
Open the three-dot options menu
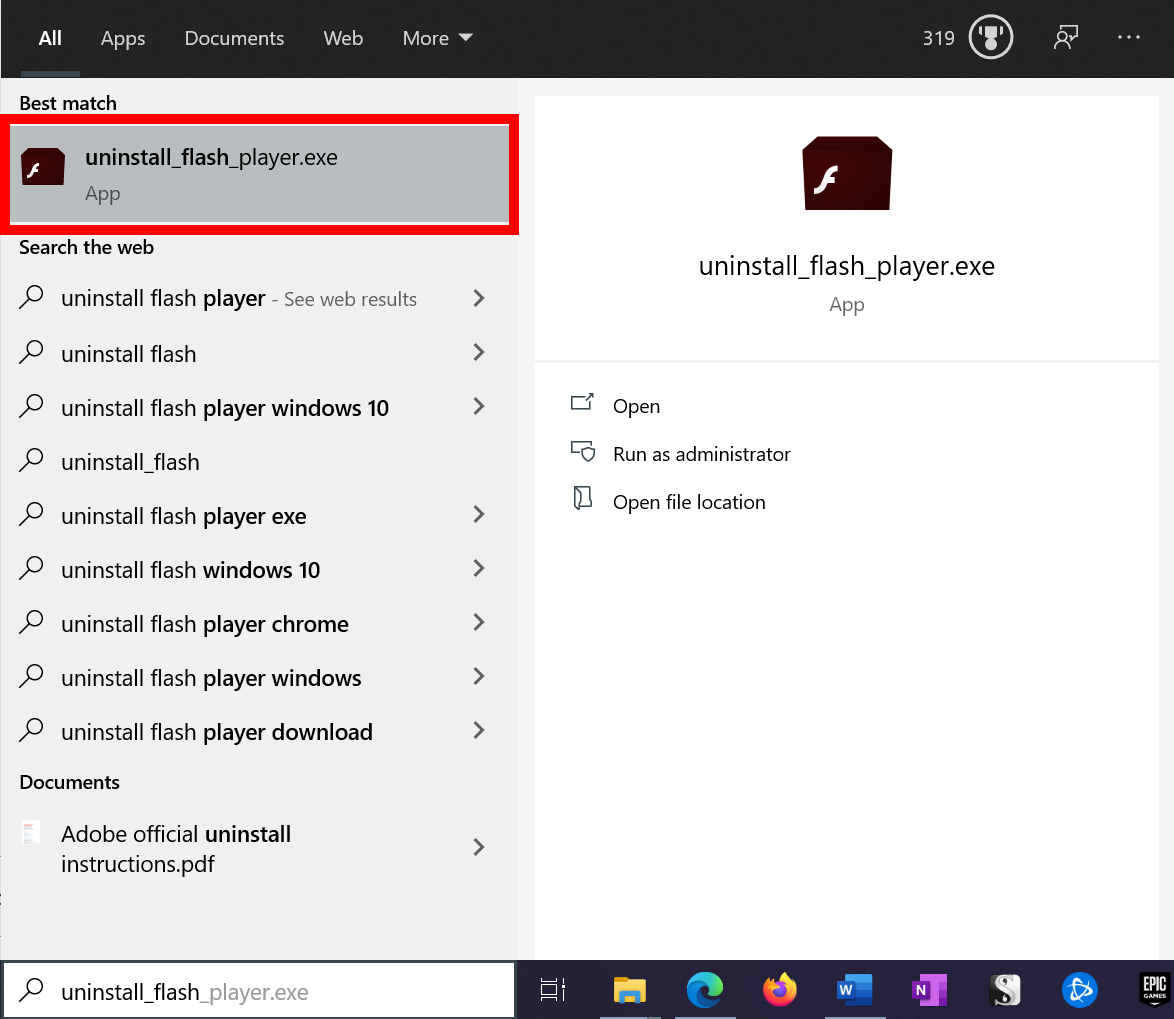click(x=1129, y=38)
